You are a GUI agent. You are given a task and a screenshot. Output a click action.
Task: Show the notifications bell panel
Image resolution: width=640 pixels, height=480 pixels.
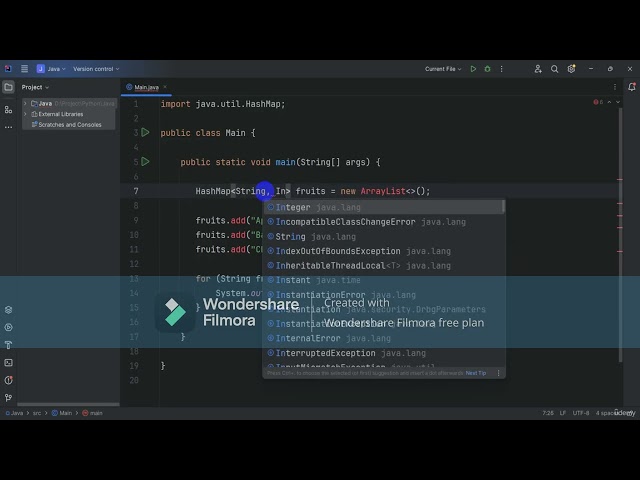(x=632, y=87)
